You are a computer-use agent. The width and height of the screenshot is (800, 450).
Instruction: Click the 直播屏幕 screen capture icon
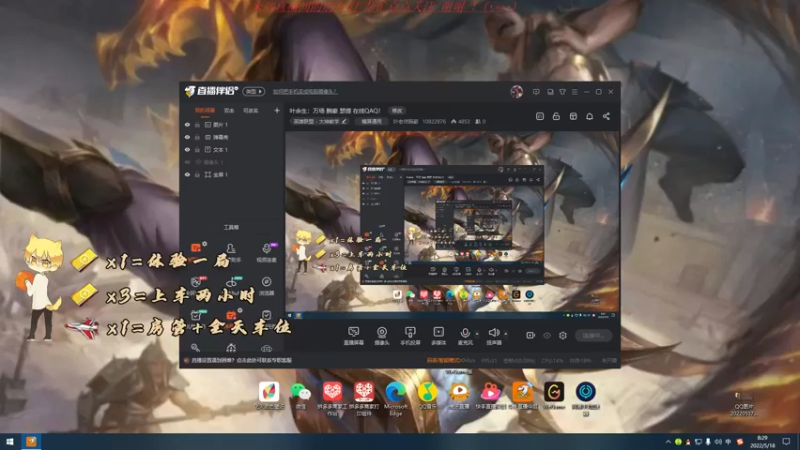(353, 336)
